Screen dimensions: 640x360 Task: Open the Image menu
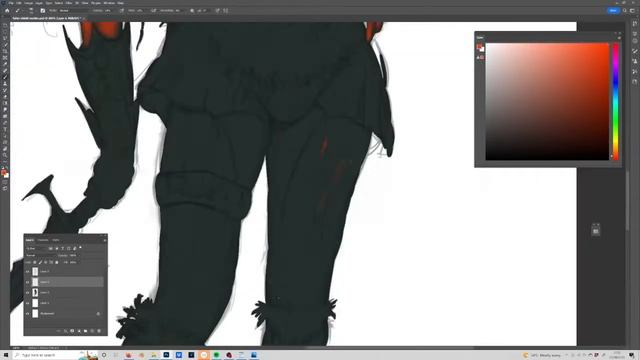point(28,3)
